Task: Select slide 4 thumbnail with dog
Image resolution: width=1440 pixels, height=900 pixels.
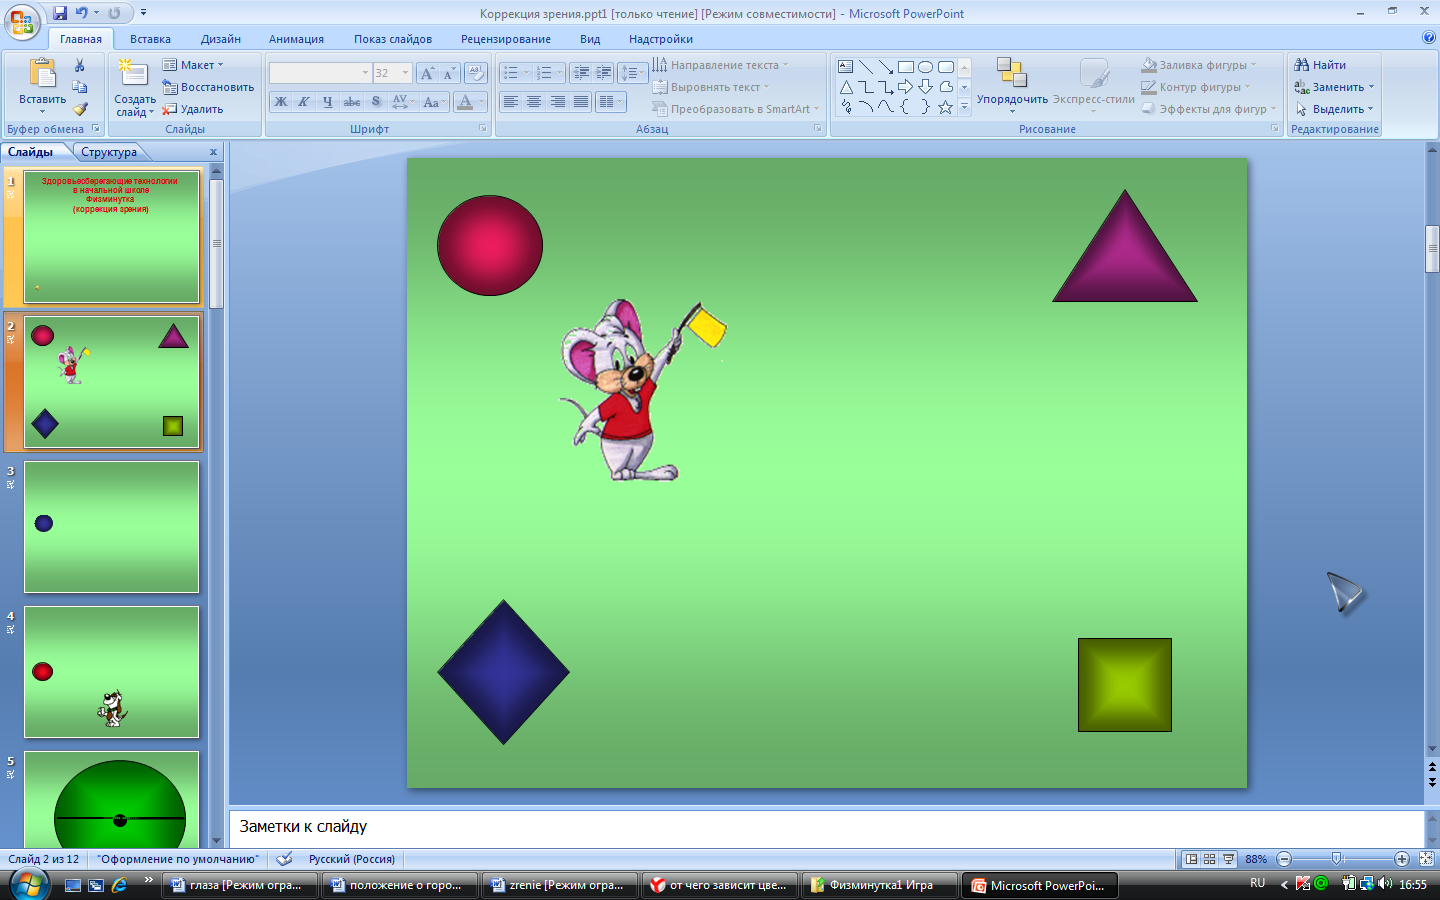Action: (112, 672)
